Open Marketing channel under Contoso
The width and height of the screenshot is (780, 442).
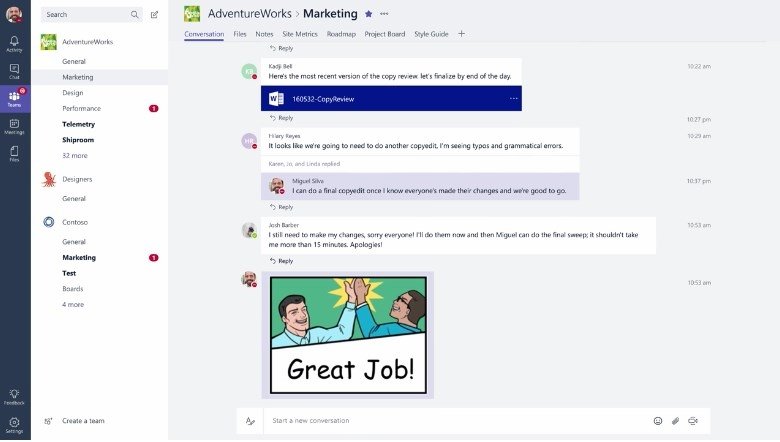(x=79, y=258)
